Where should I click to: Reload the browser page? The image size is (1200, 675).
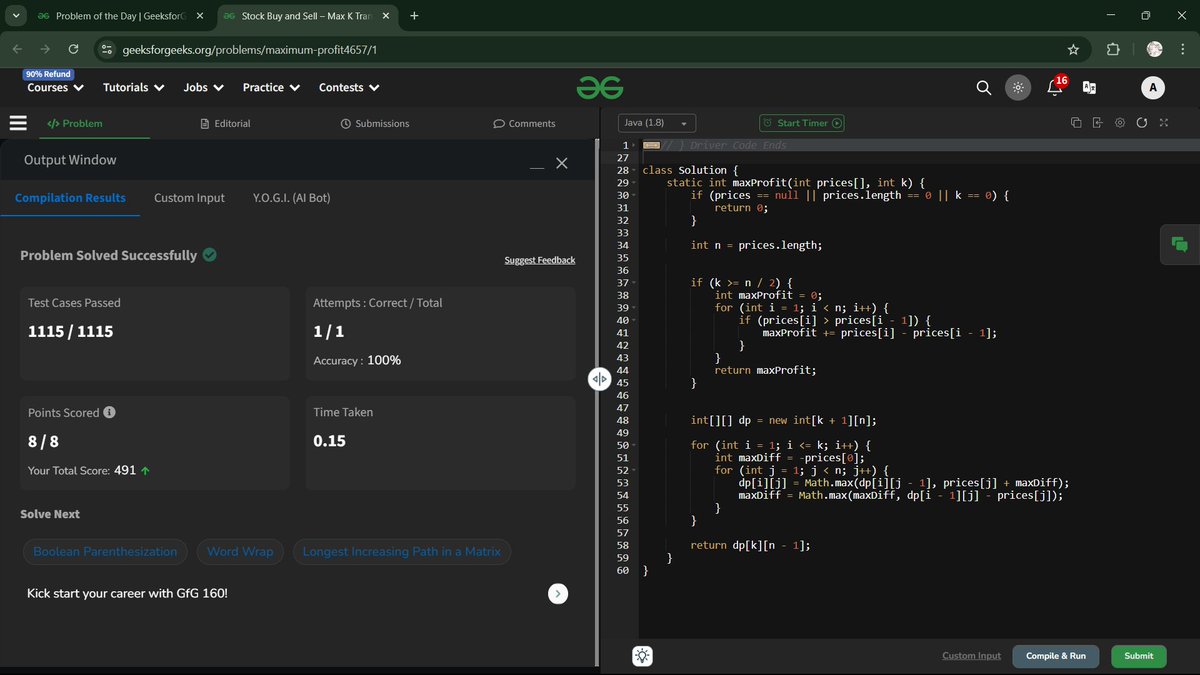coord(73,49)
